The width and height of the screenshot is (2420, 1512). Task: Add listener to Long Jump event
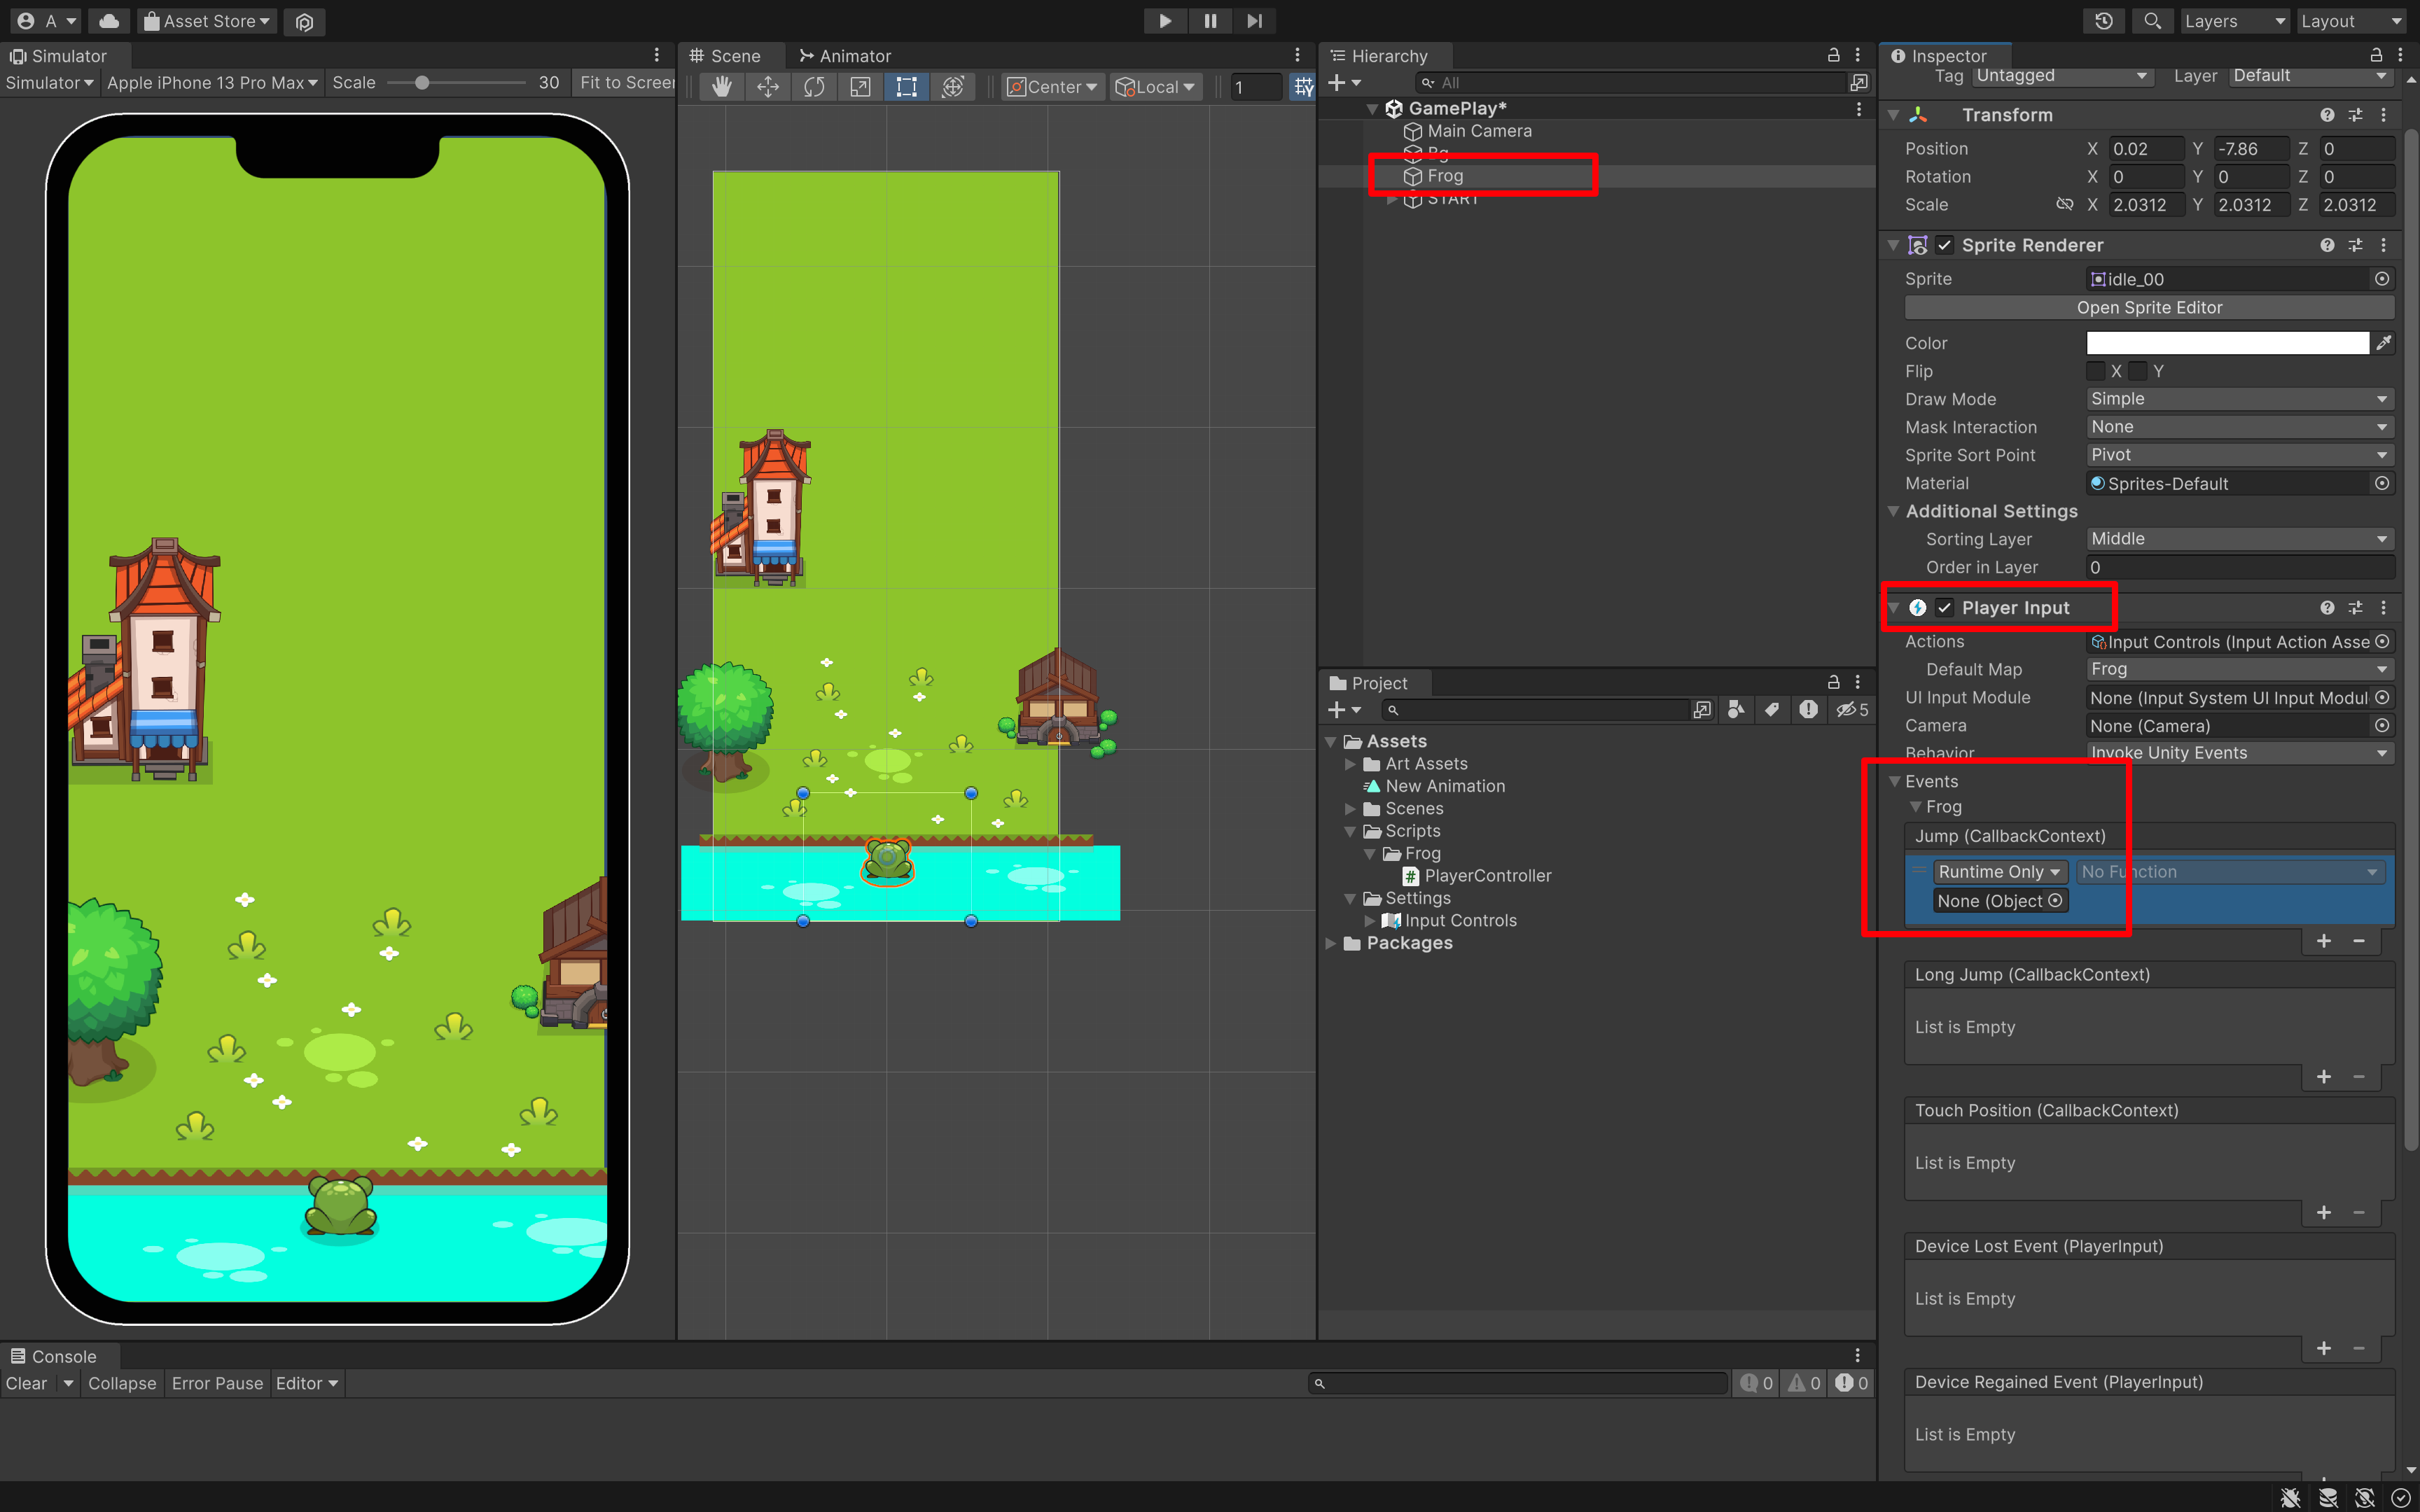pos(2324,1077)
